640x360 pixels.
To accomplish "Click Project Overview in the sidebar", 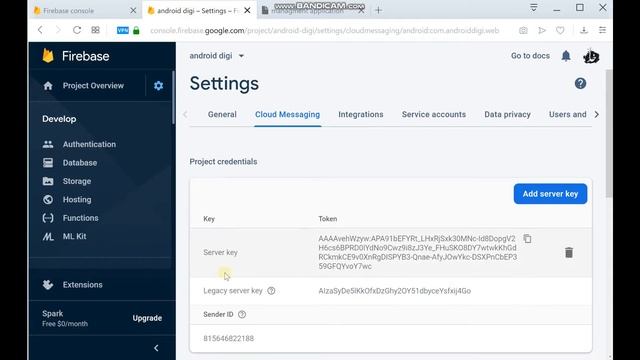I will (93, 85).
